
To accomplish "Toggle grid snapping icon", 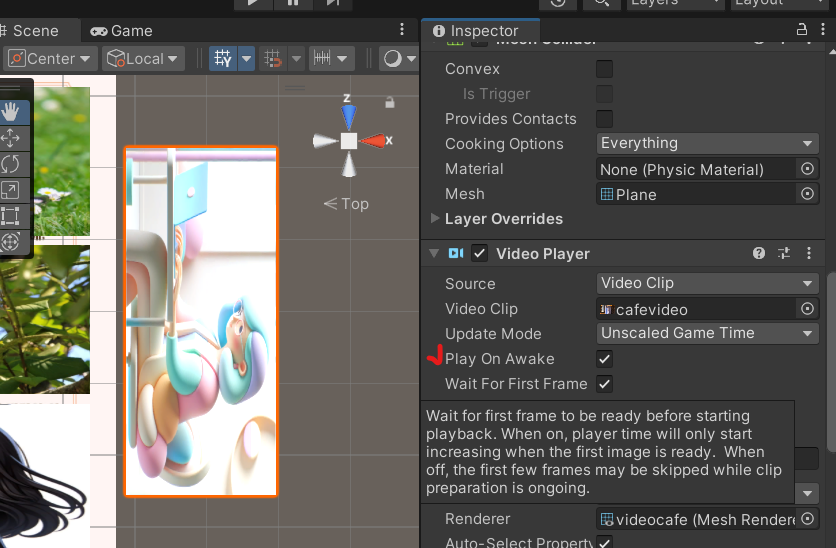I will pos(272,58).
